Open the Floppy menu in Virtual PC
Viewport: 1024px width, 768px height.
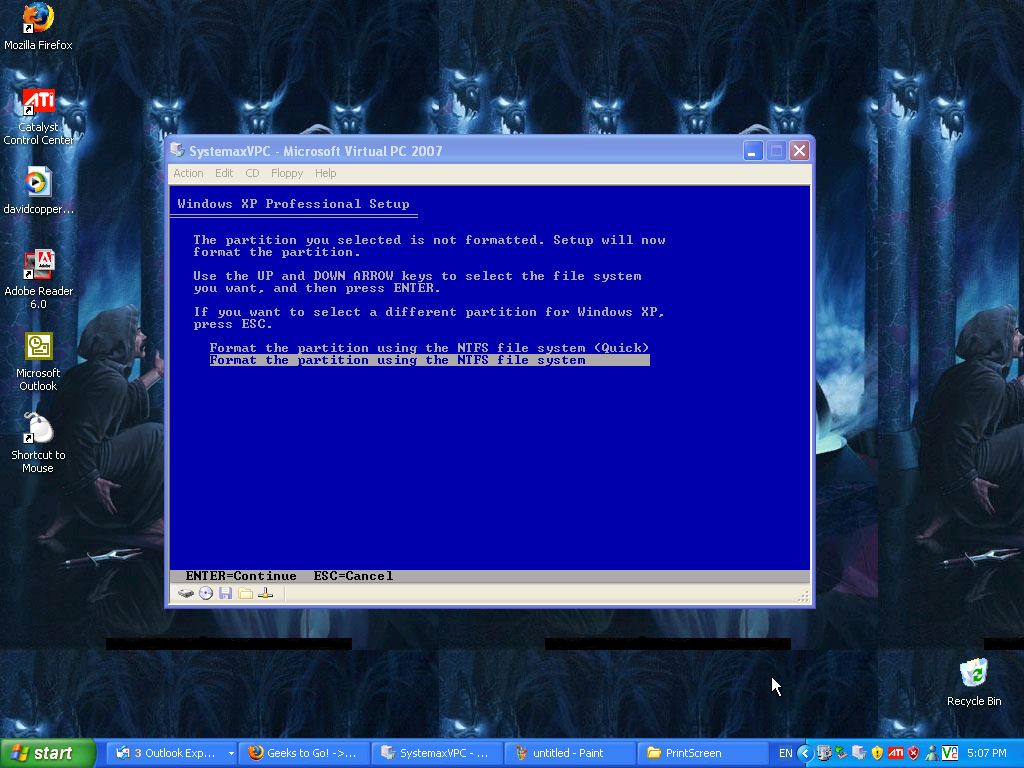[x=287, y=173]
